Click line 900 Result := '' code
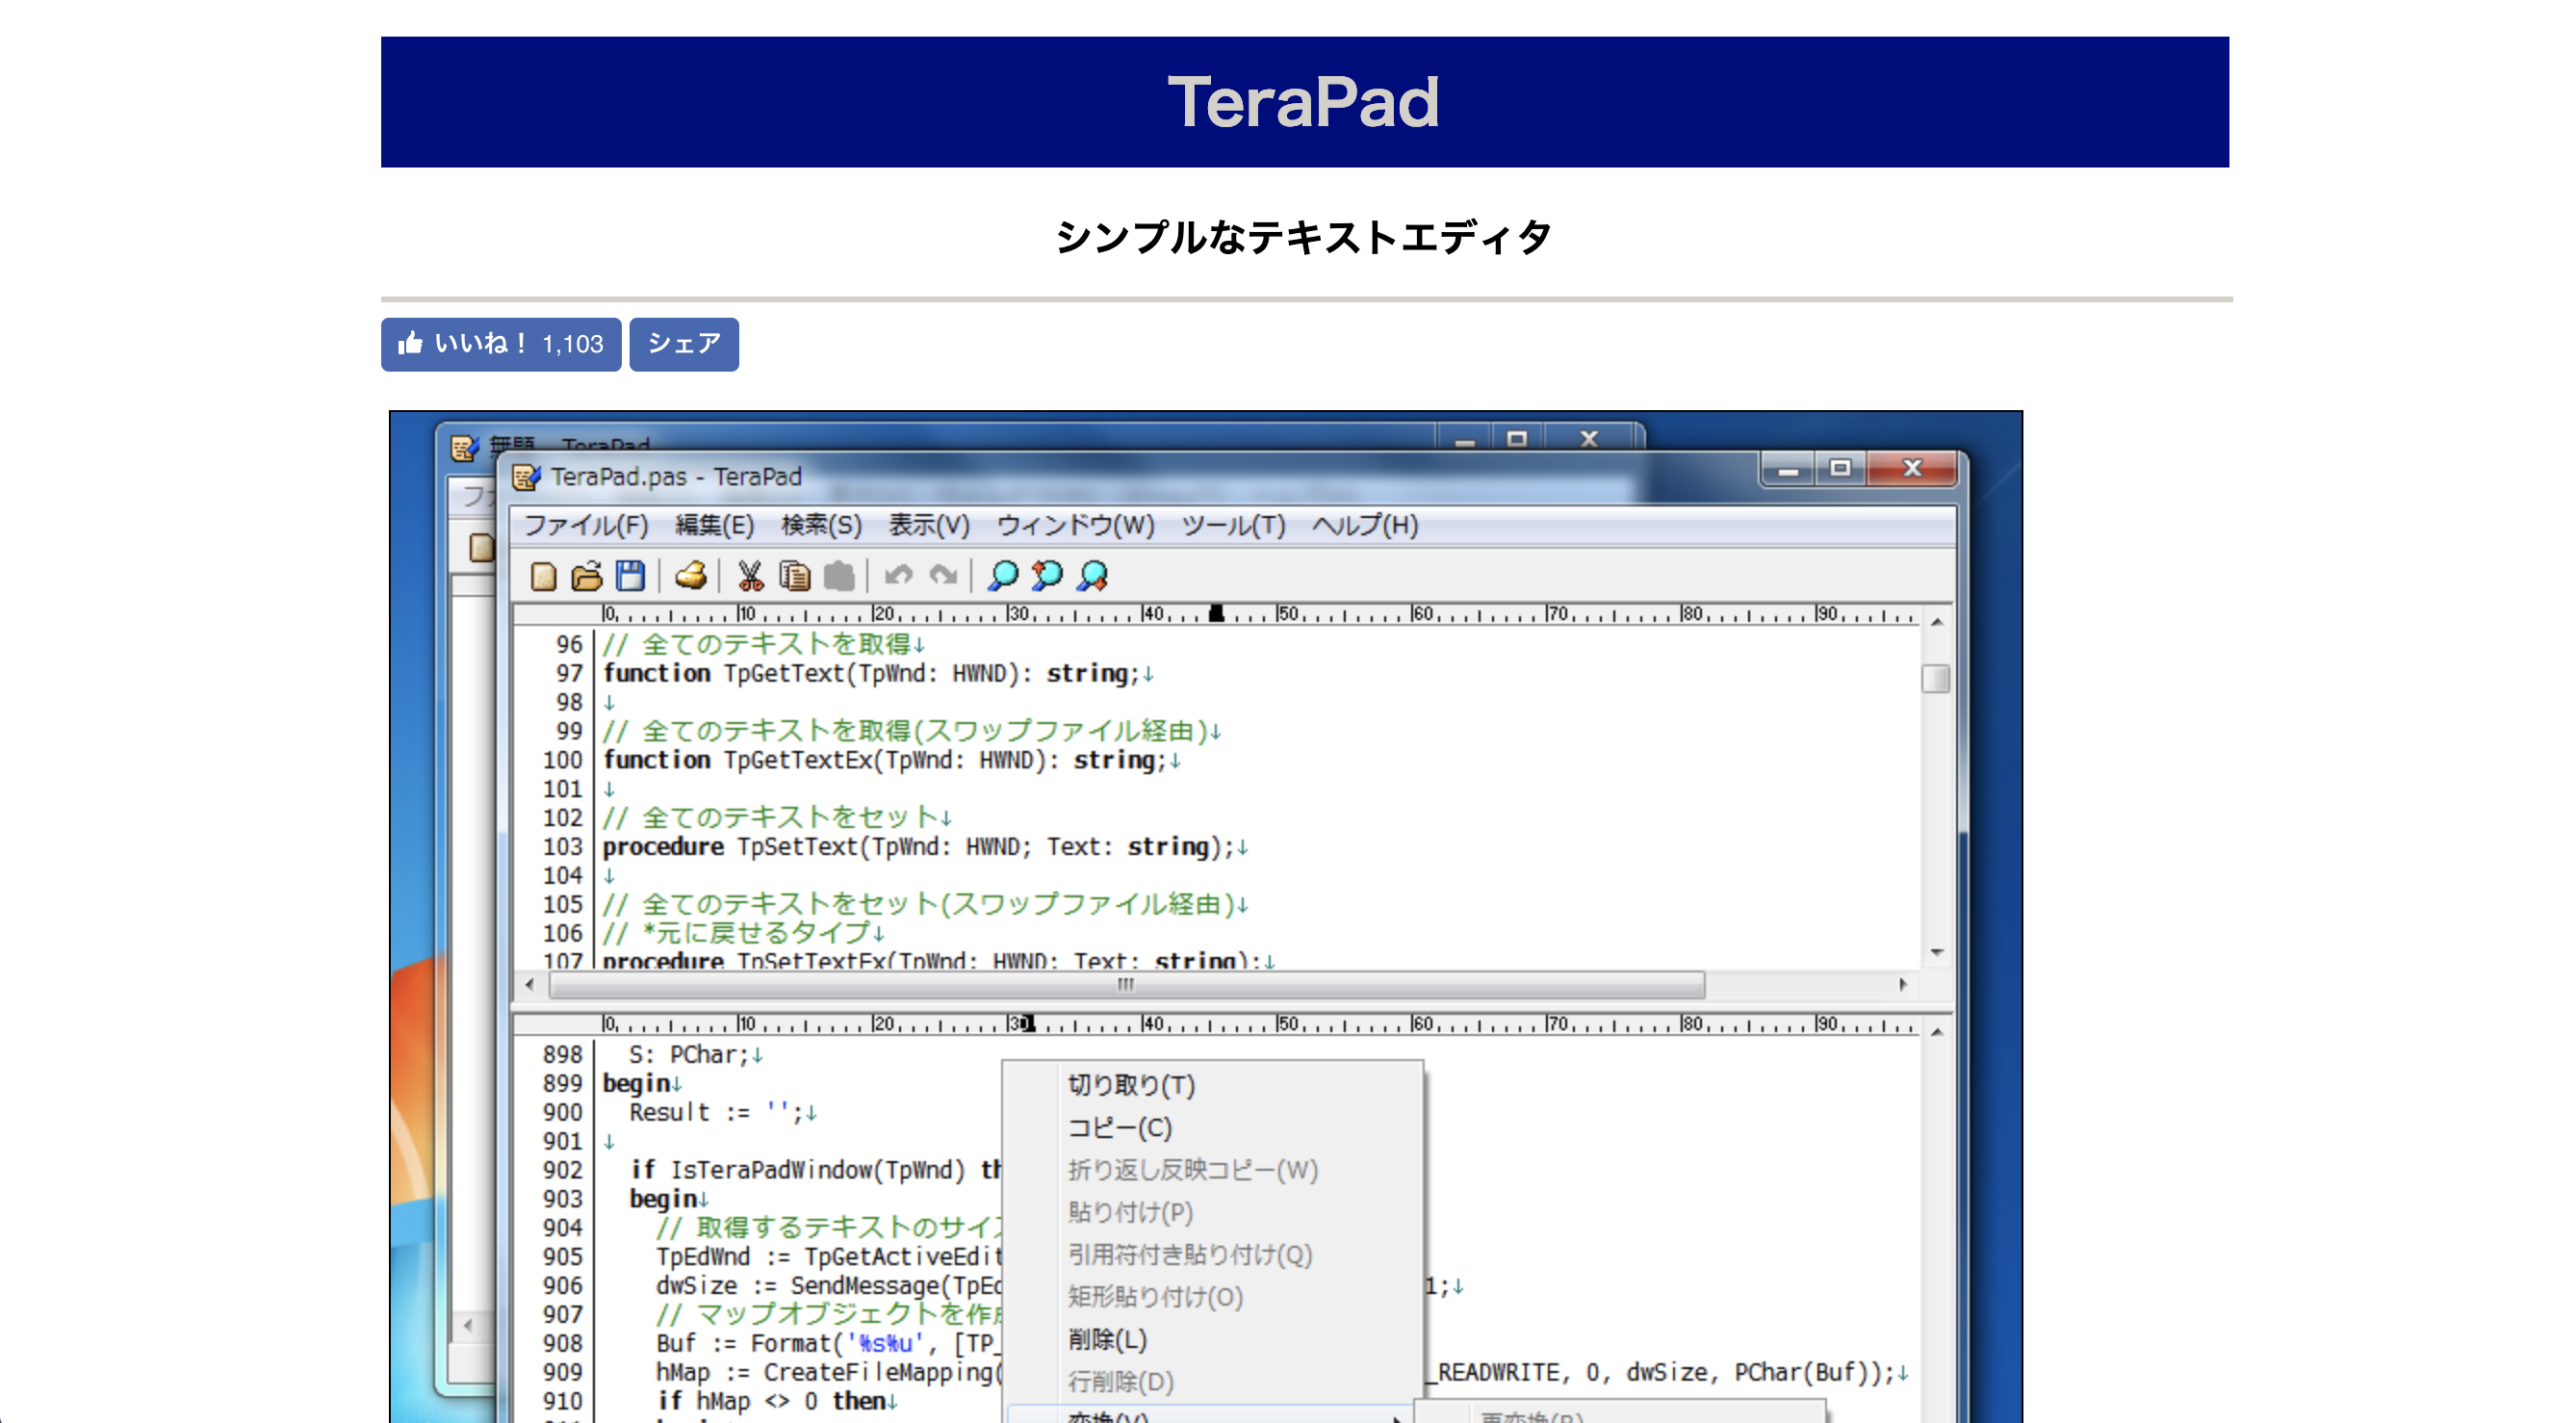The image size is (2576, 1423). [x=723, y=1113]
